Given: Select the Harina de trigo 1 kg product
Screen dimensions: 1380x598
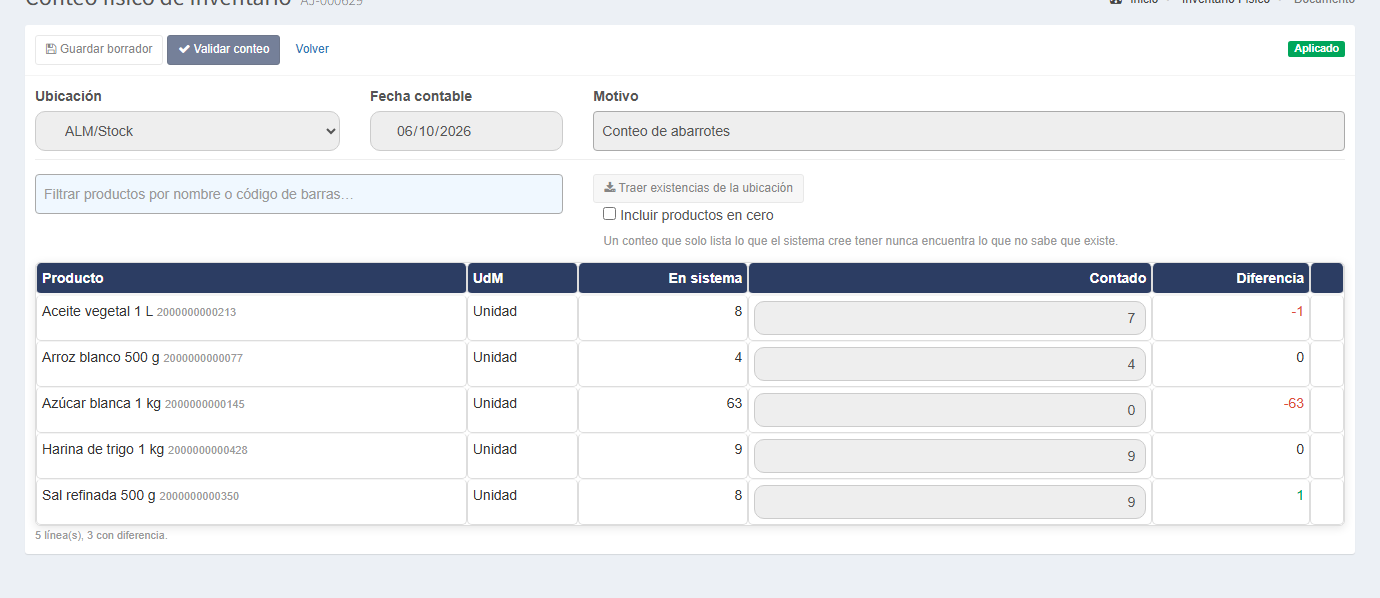Looking at the screenshot, I should pyautogui.click(x=103, y=449).
